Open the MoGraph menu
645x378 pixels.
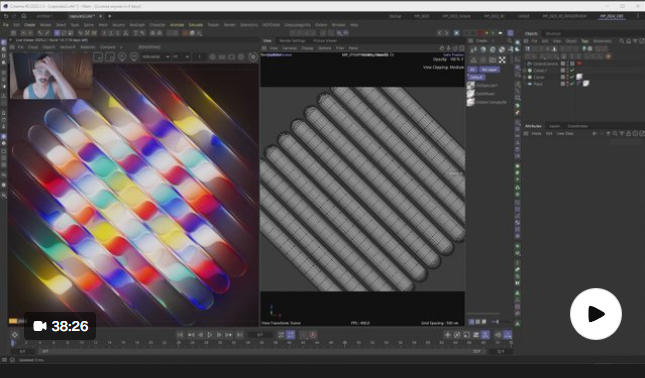pos(137,25)
